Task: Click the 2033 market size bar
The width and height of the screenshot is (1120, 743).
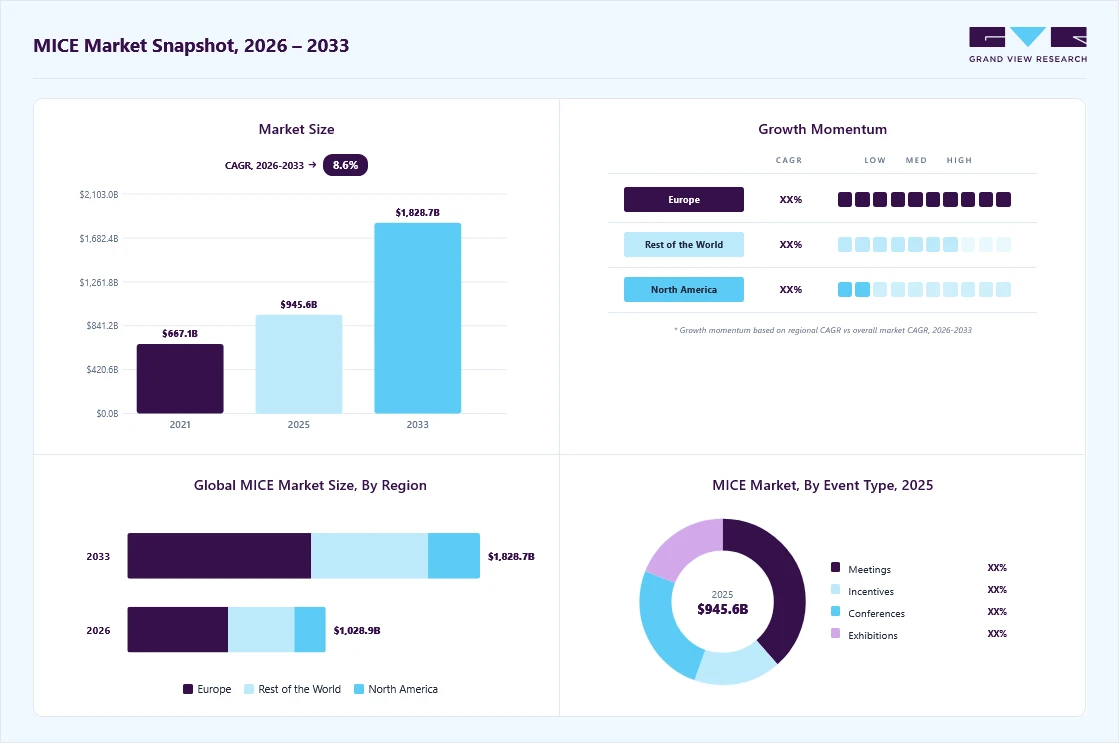Action: click(418, 318)
